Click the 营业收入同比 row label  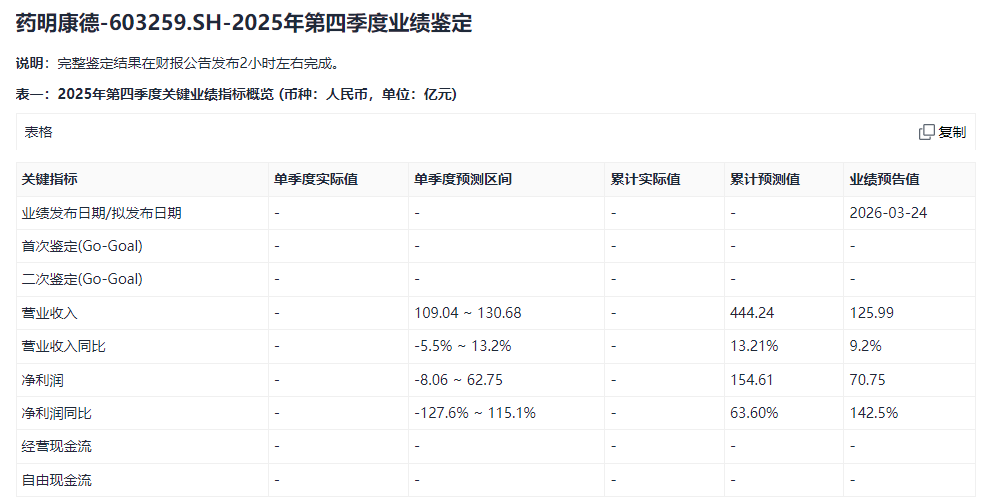(x=63, y=346)
